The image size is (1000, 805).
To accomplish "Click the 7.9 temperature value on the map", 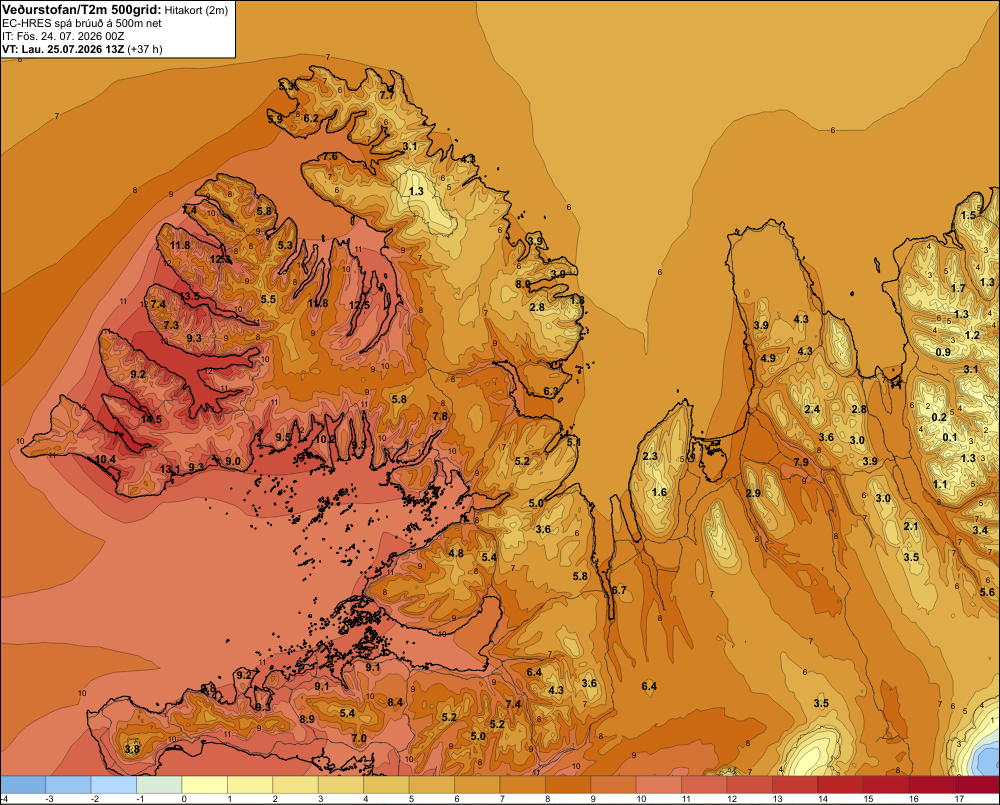I will [x=801, y=462].
